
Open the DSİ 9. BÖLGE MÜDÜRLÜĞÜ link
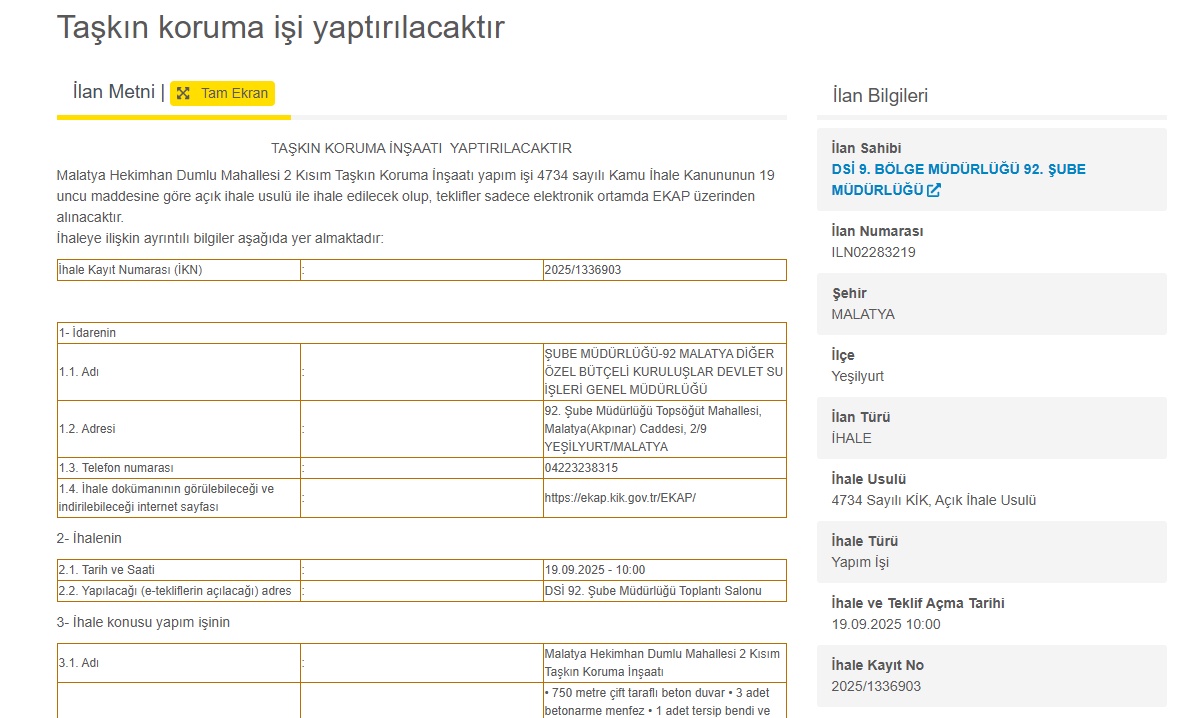point(957,169)
